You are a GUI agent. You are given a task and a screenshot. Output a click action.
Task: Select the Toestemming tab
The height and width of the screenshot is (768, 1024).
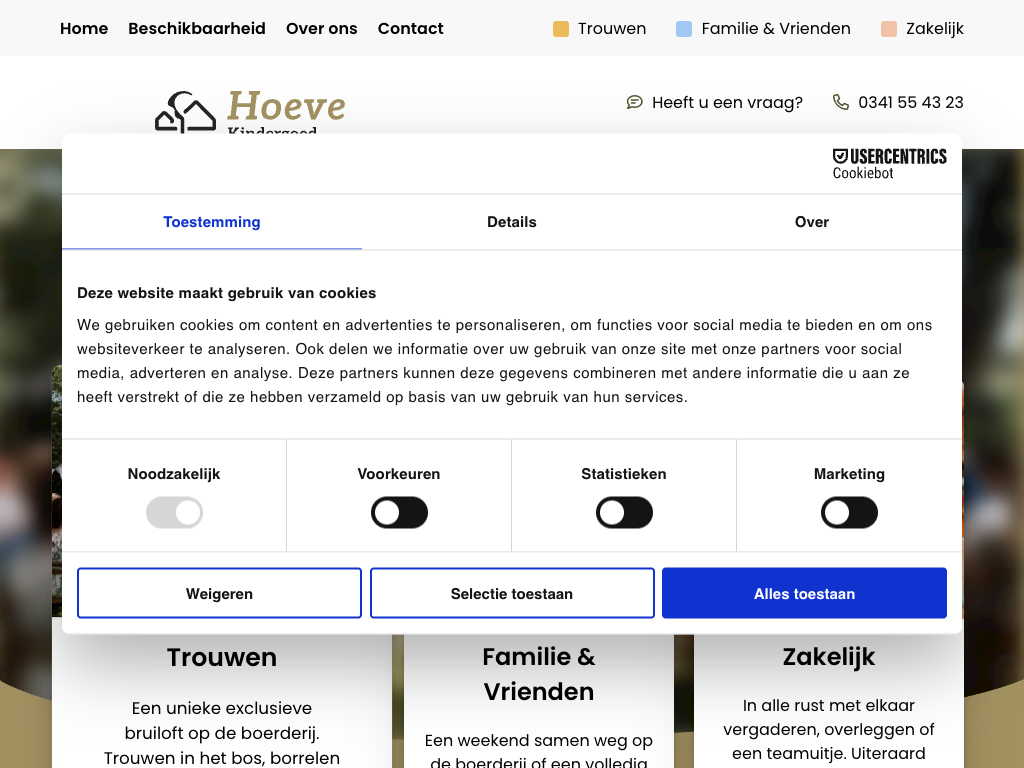(x=212, y=222)
